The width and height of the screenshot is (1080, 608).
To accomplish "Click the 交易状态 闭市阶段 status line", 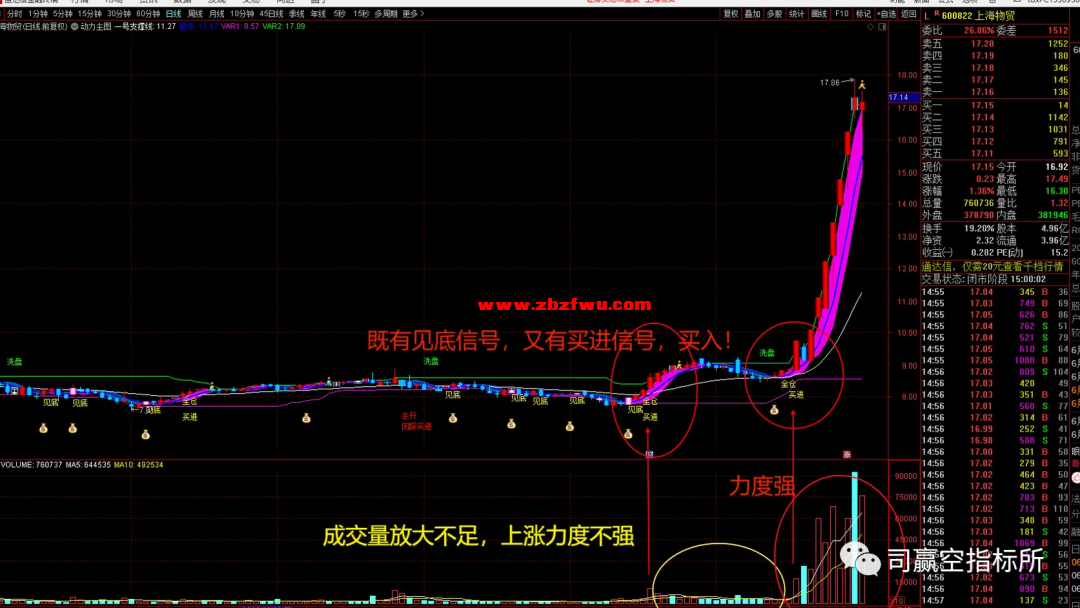I will [x=984, y=280].
